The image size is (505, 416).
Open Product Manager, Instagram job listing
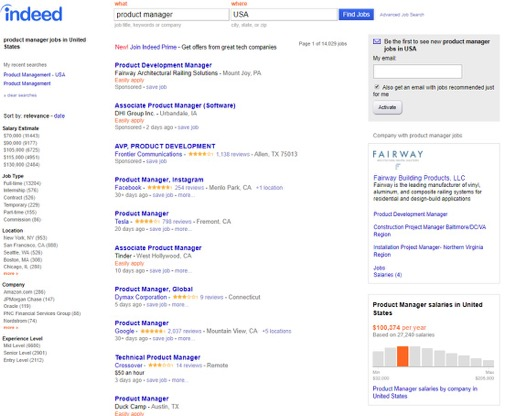coord(159,179)
